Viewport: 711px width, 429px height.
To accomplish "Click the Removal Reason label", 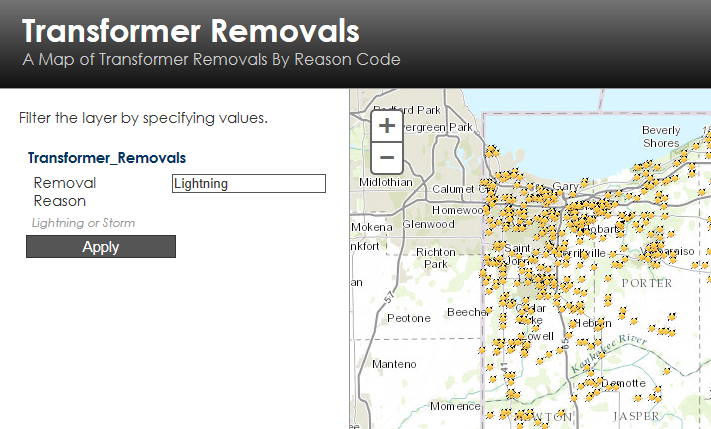I will coord(65,192).
